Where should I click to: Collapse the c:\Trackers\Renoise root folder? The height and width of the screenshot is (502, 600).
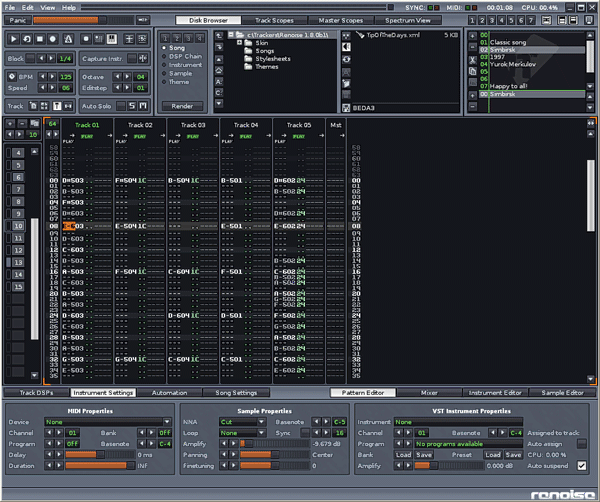(231, 35)
